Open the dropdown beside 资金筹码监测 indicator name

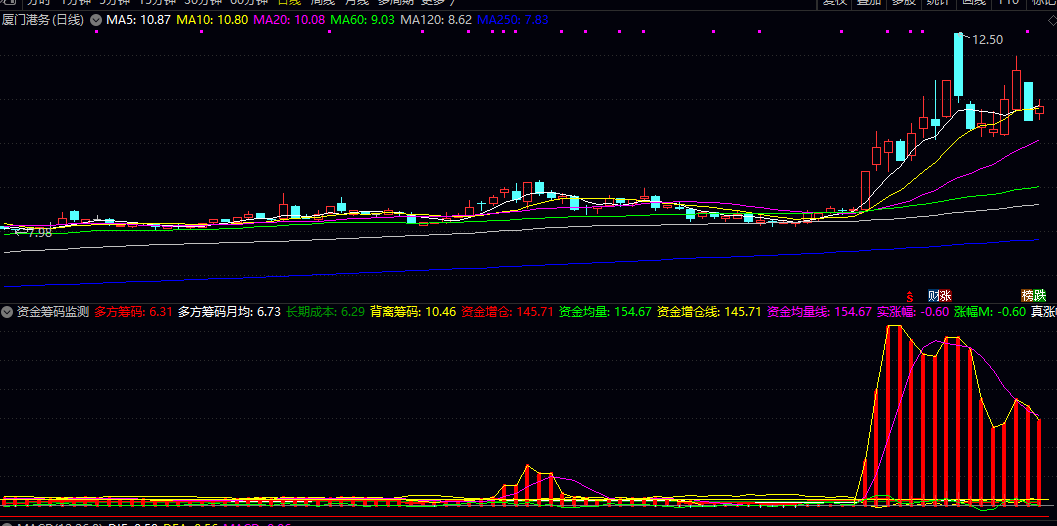[7, 312]
